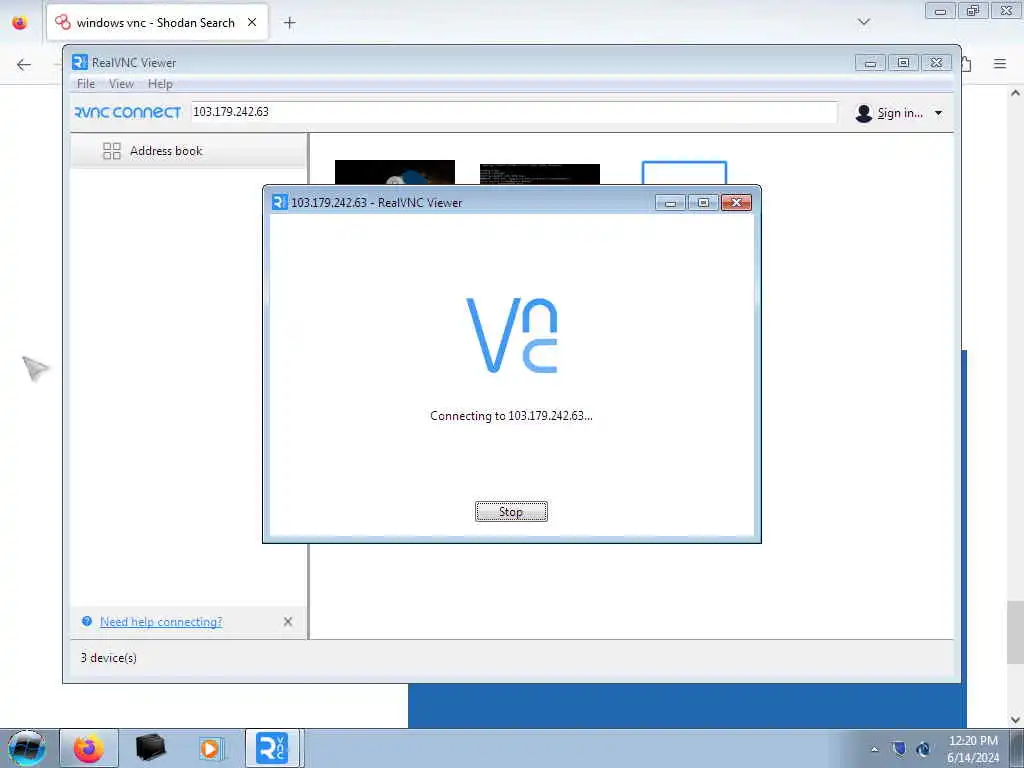Click the VNC Connect logo
This screenshot has height=768, width=1024.
coord(128,112)
